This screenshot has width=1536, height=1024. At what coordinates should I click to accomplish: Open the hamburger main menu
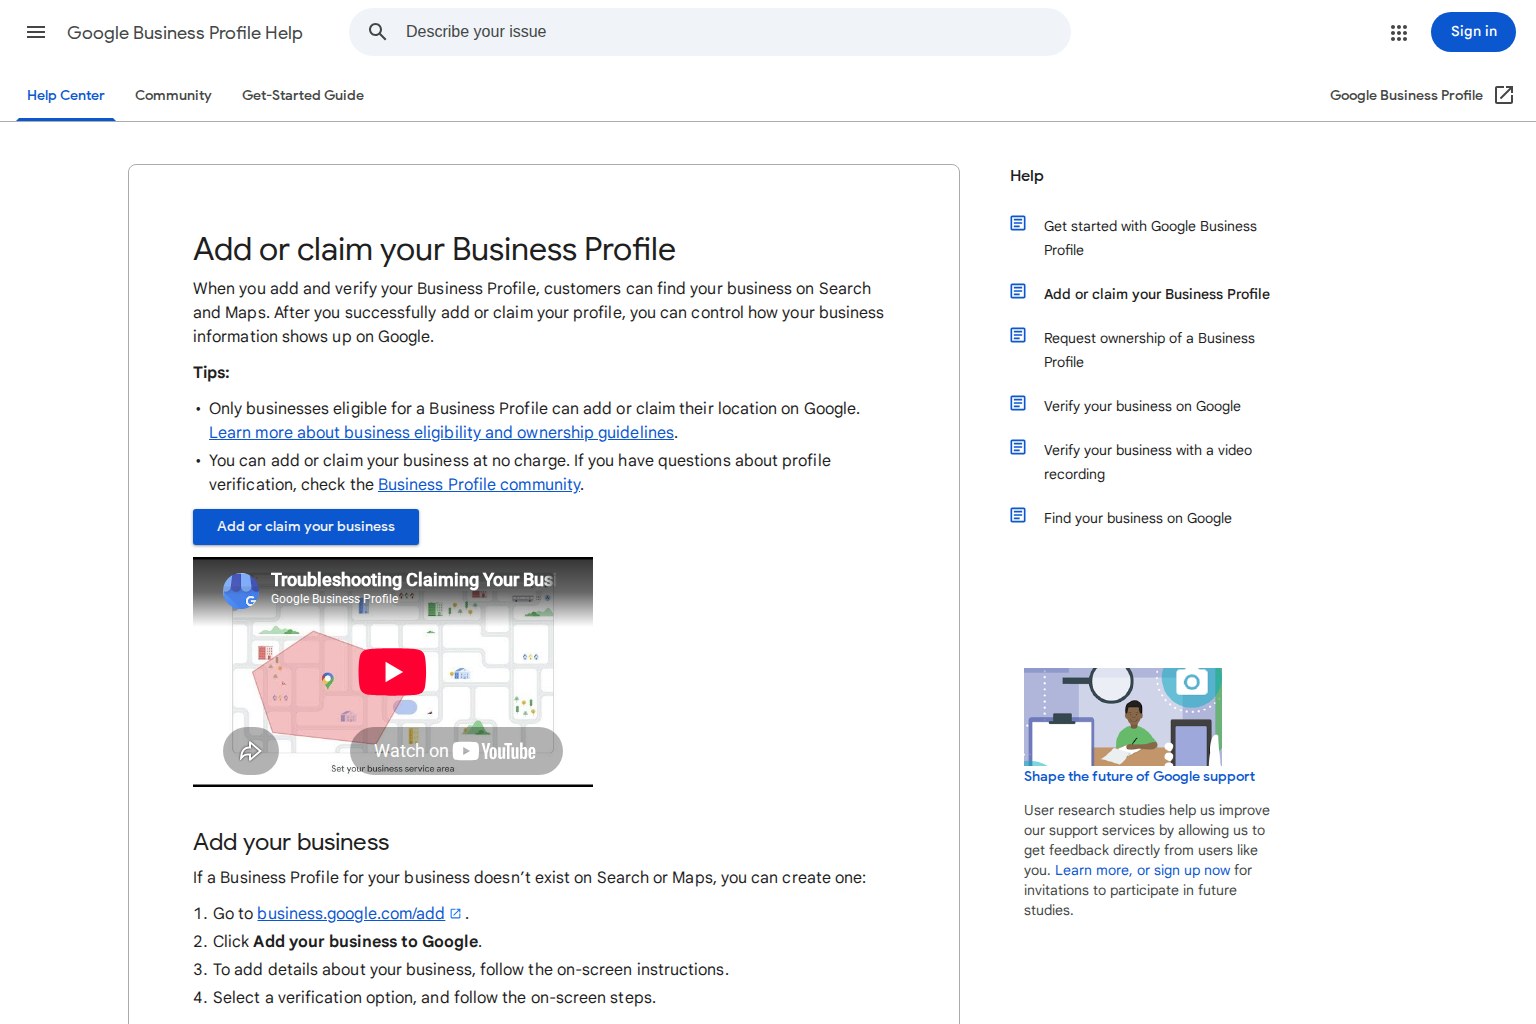(36, 32)
